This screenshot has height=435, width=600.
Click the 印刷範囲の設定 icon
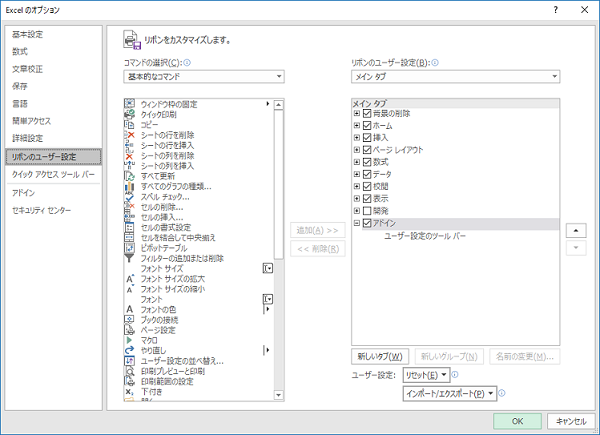[x=130, y=381]
